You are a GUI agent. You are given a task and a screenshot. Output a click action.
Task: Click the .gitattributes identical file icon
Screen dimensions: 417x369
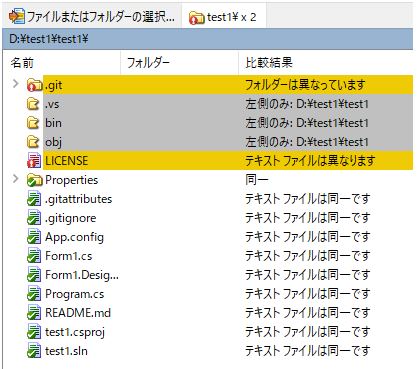tap(34, 199)
